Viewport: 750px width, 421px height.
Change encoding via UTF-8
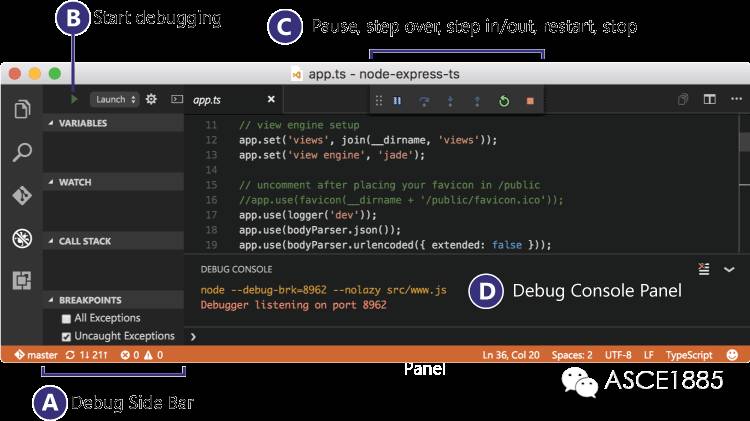(618, 355)
